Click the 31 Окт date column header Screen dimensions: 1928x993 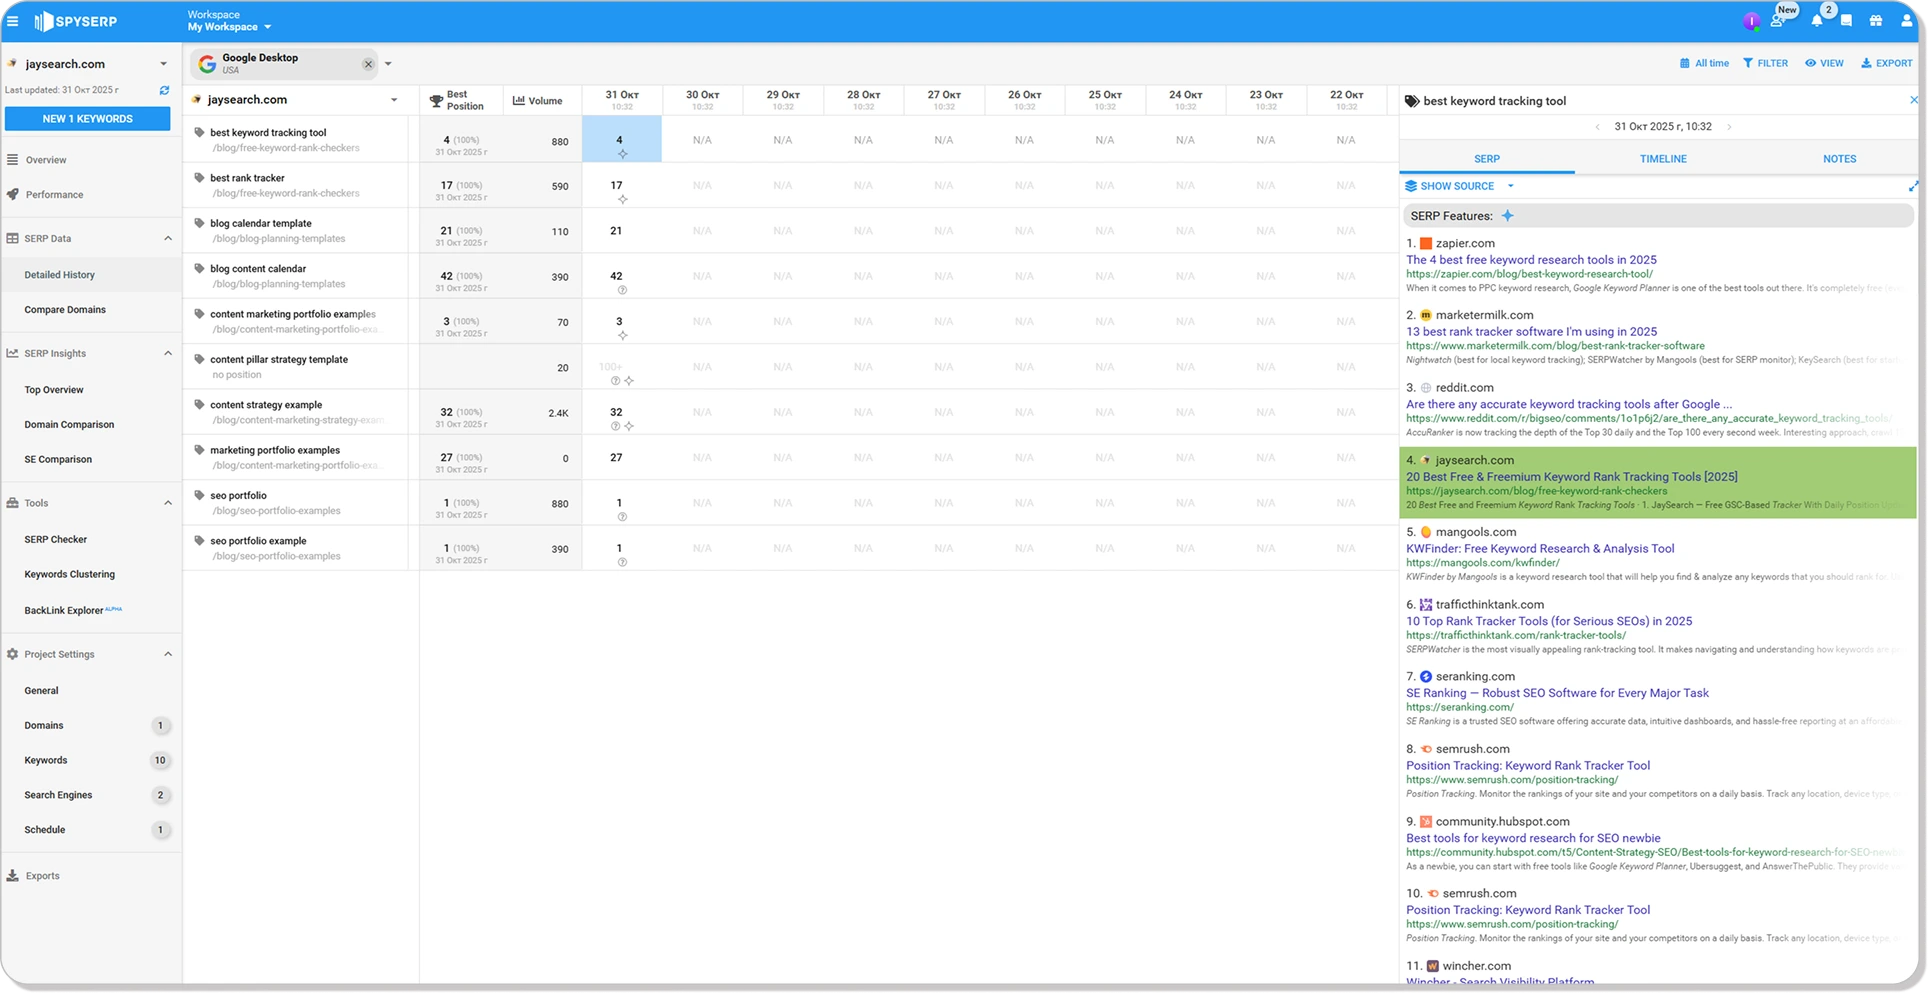pyautogui.click(x=622, y=100)
